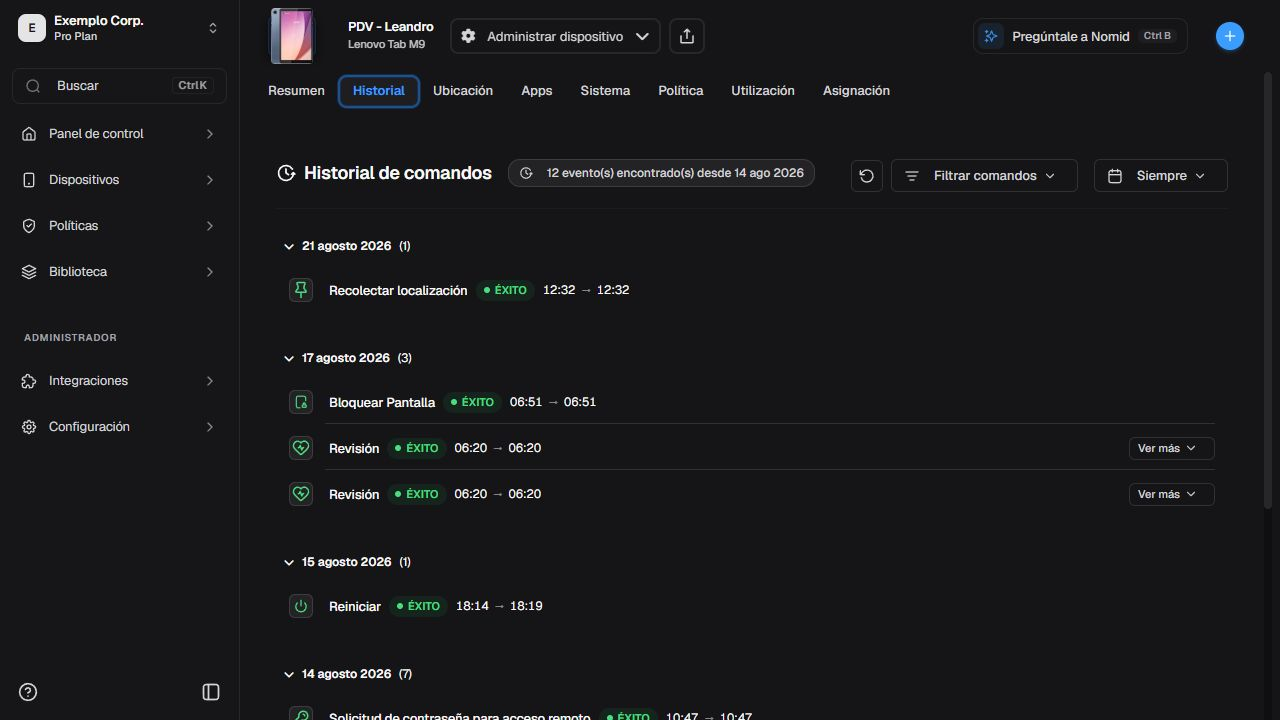The height and width of the screenshot is (720, 1280).
Task: Click the Recolectar localización command text
Action: tap(398, 290)
